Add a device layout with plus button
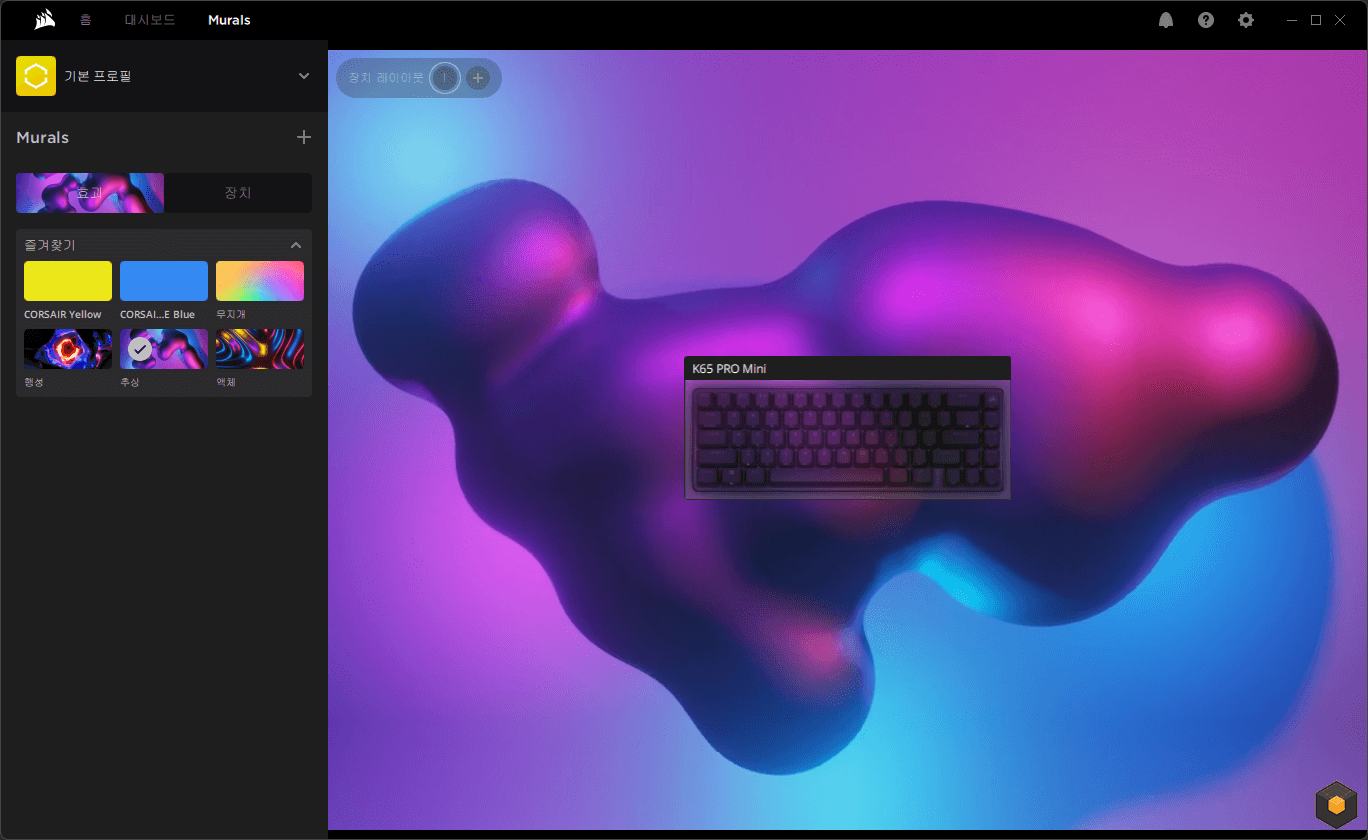Screen dimensions: 1368x840 [x=478, y=77]
